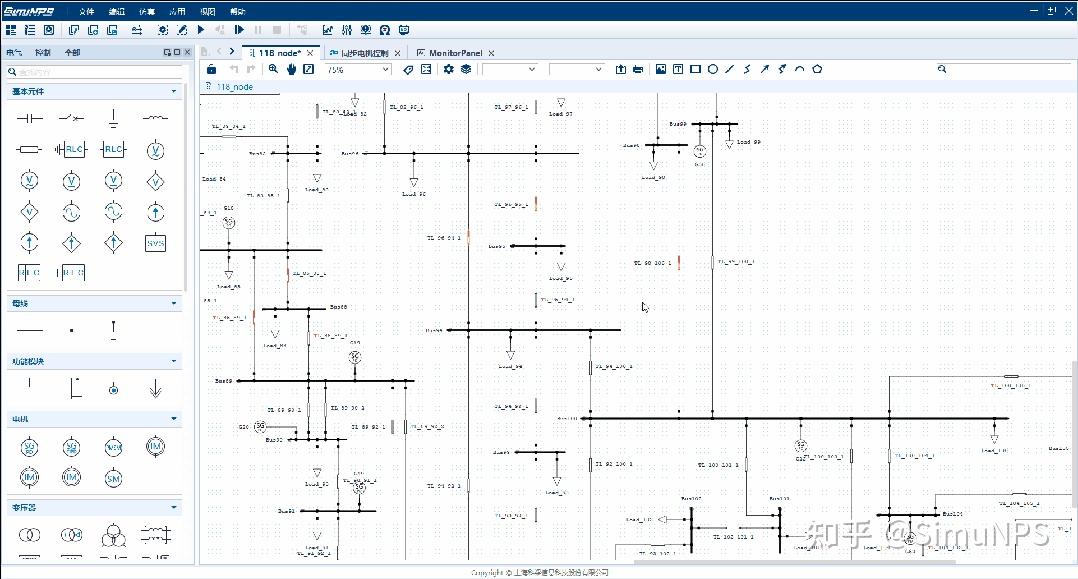
Task: Select the induction motor IM icon under 电机
Action: pyautogui.click(x=156, y=447)
